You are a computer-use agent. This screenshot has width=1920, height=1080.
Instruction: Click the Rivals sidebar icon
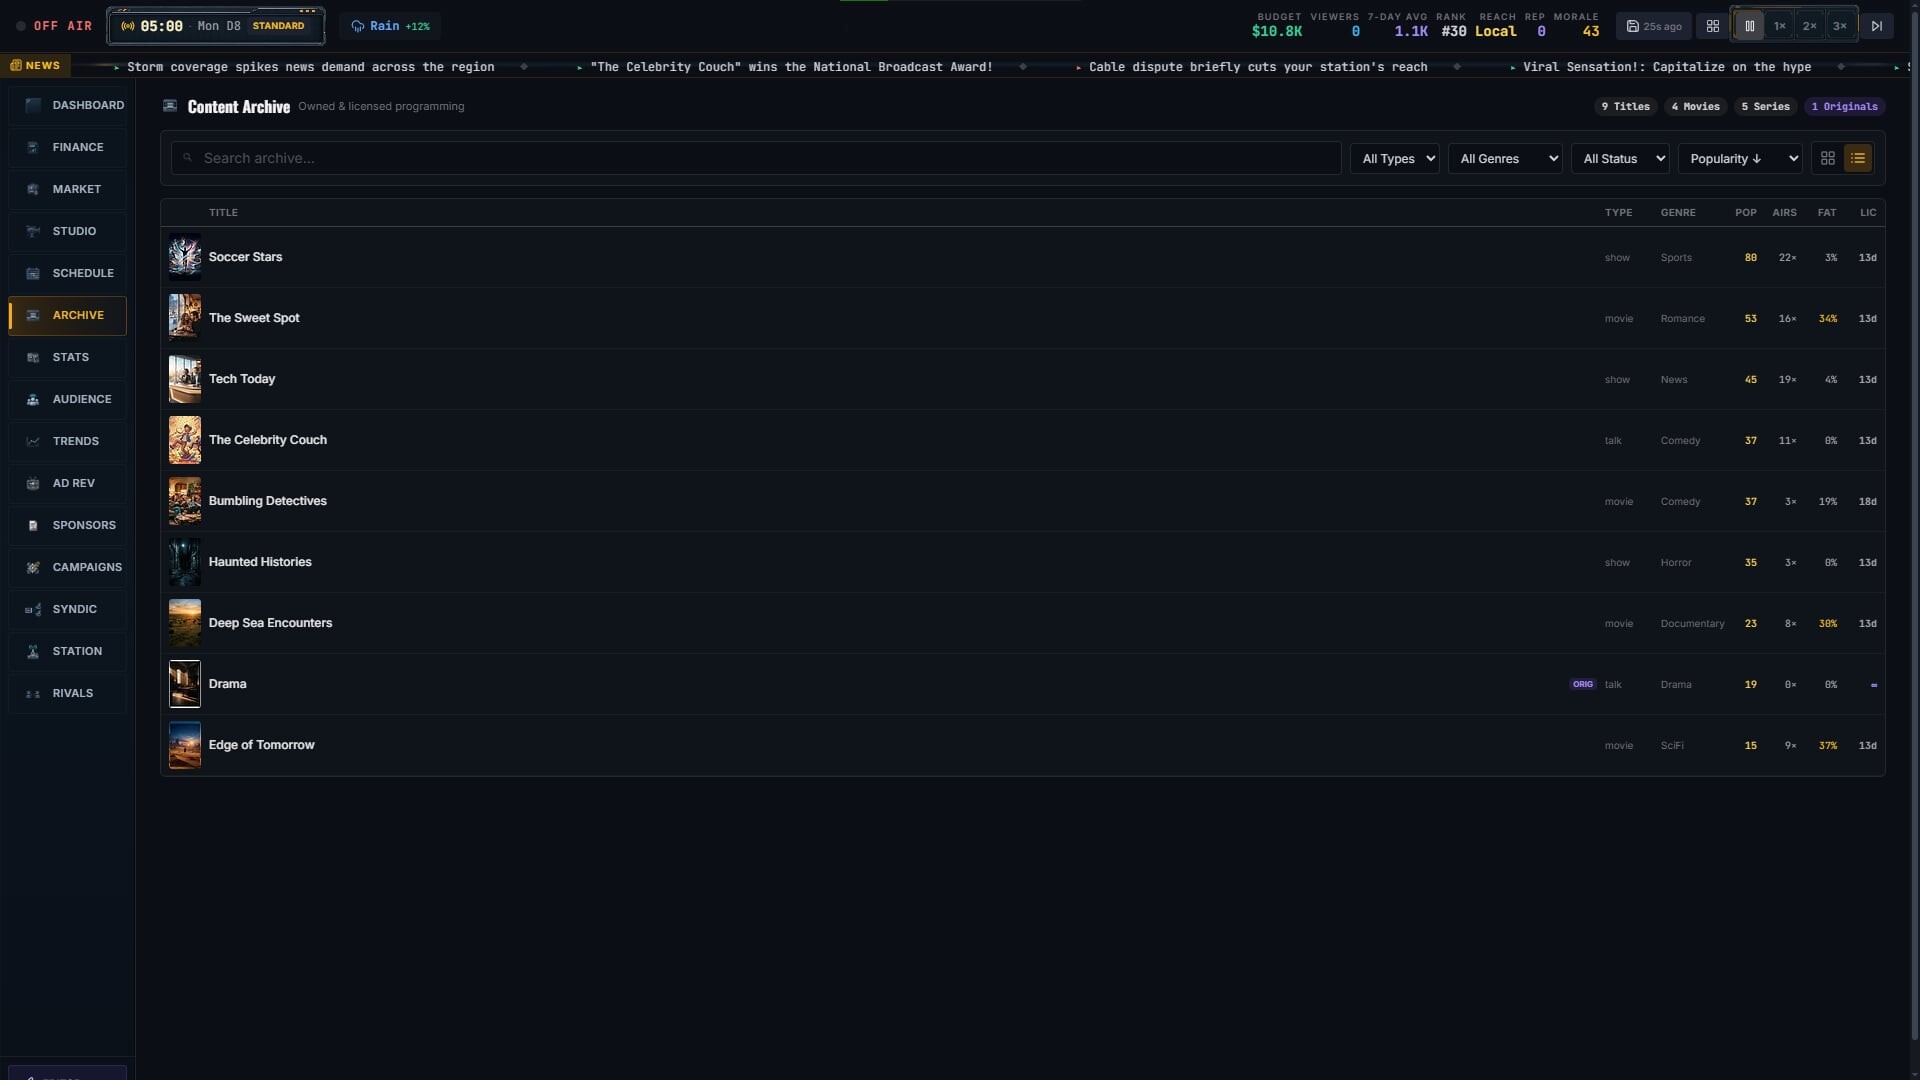pyautogui.click(x=33, y=693)
